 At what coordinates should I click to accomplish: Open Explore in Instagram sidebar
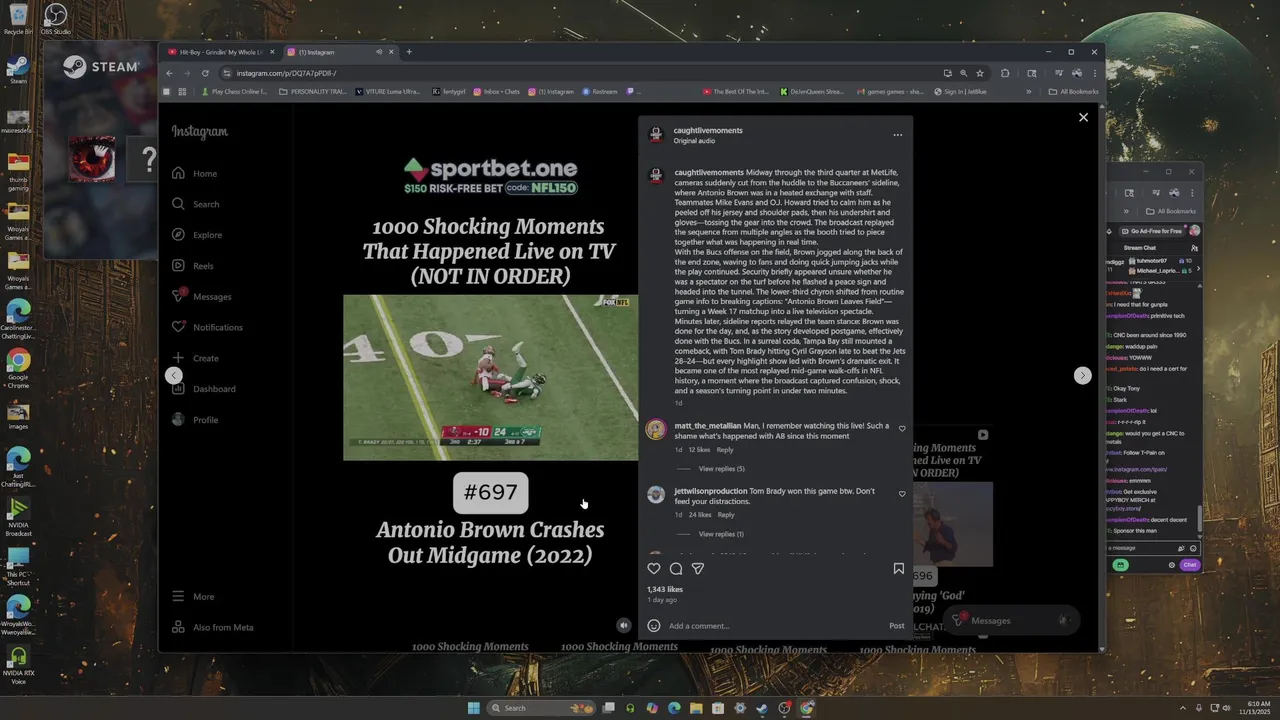click(x=196, y=235)
